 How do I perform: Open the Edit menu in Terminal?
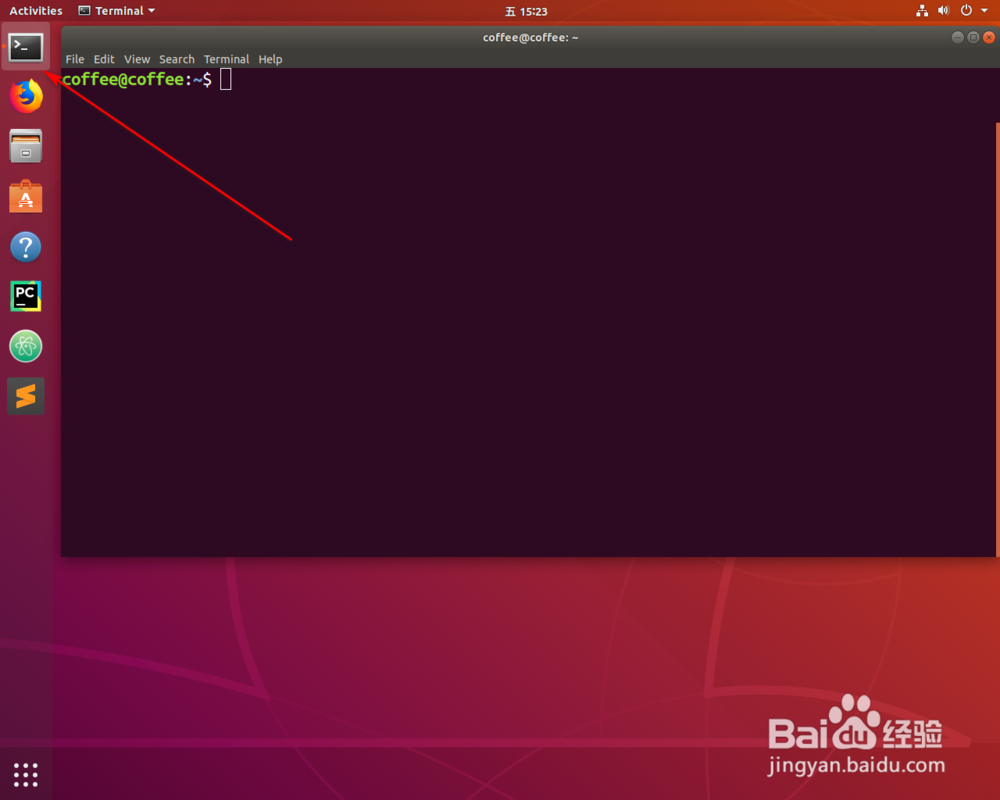[x=104, y=59]
